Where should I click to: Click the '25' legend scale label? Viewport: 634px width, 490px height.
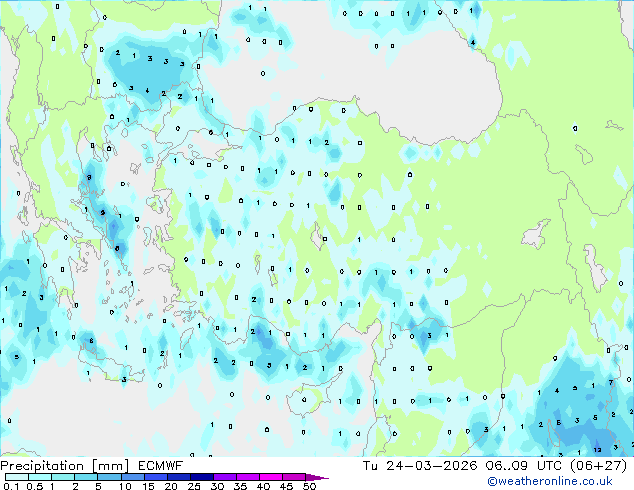click(x=194, y=486)
